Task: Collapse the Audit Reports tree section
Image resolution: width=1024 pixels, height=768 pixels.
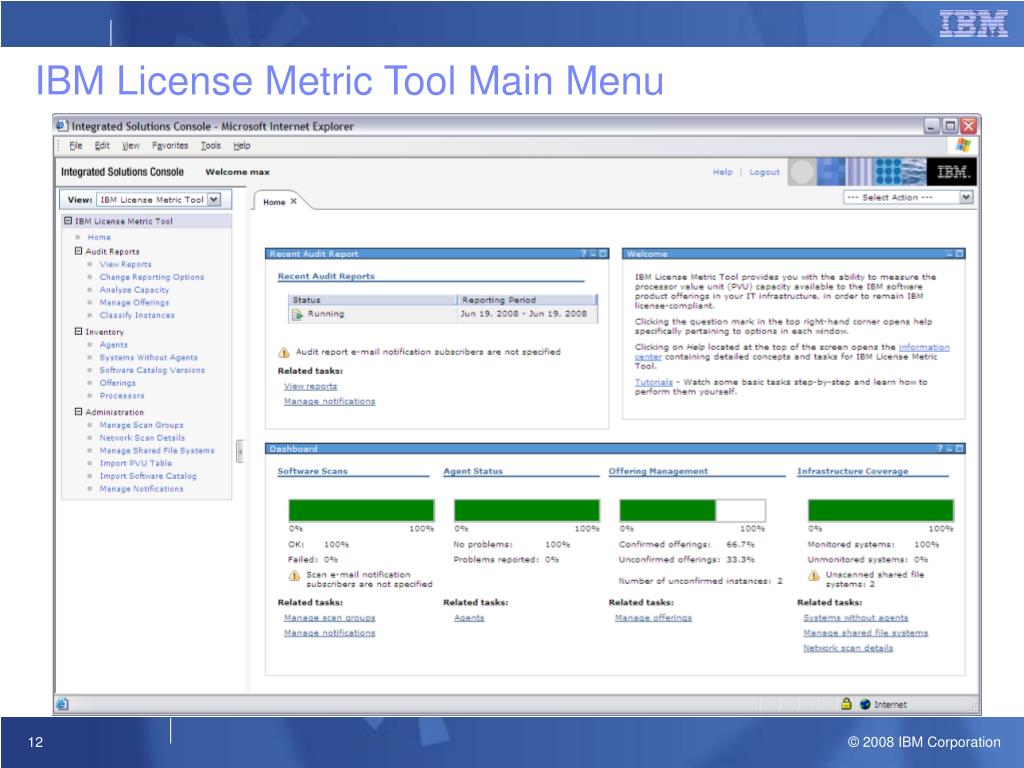Action: coord(78,251)
